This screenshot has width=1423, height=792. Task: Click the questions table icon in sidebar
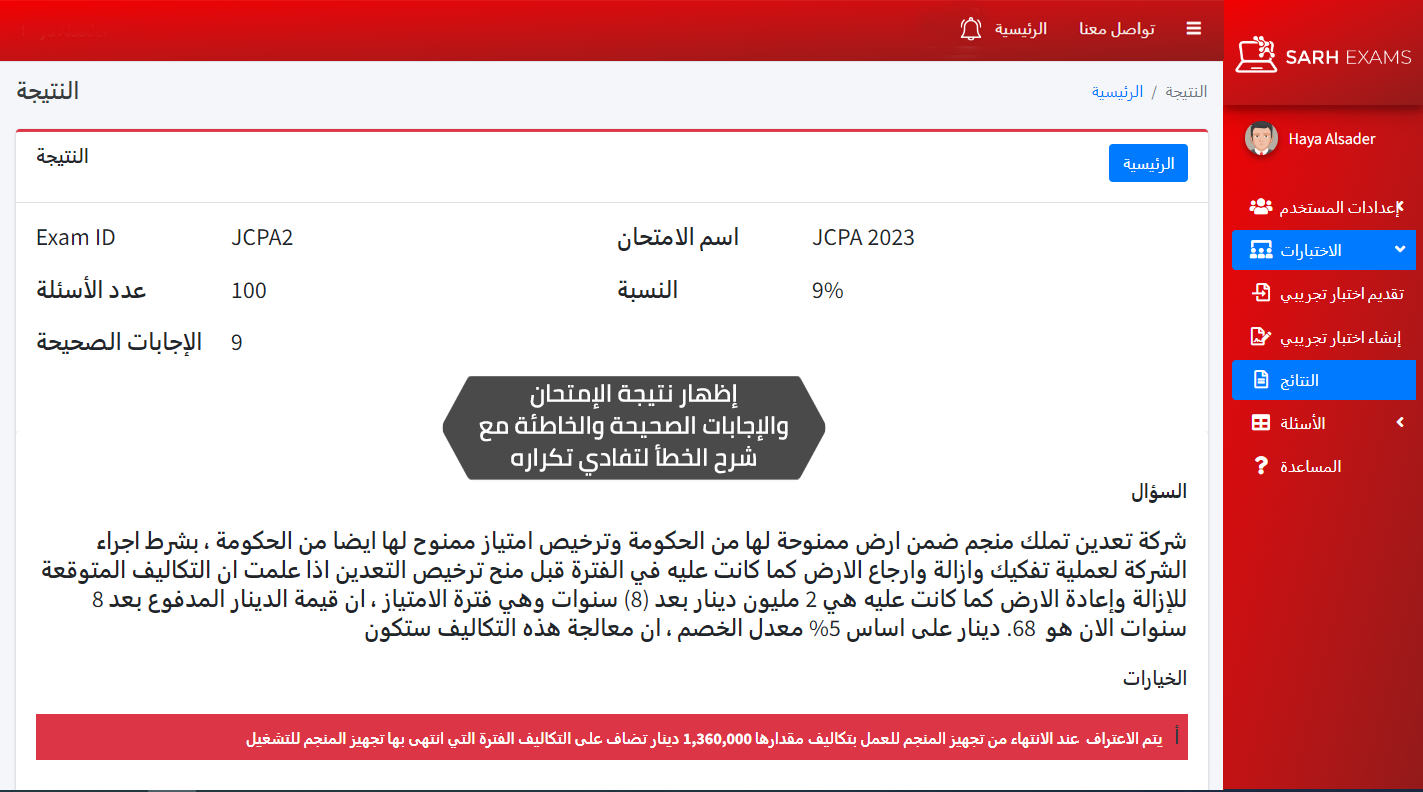(x=1261, y=423)
